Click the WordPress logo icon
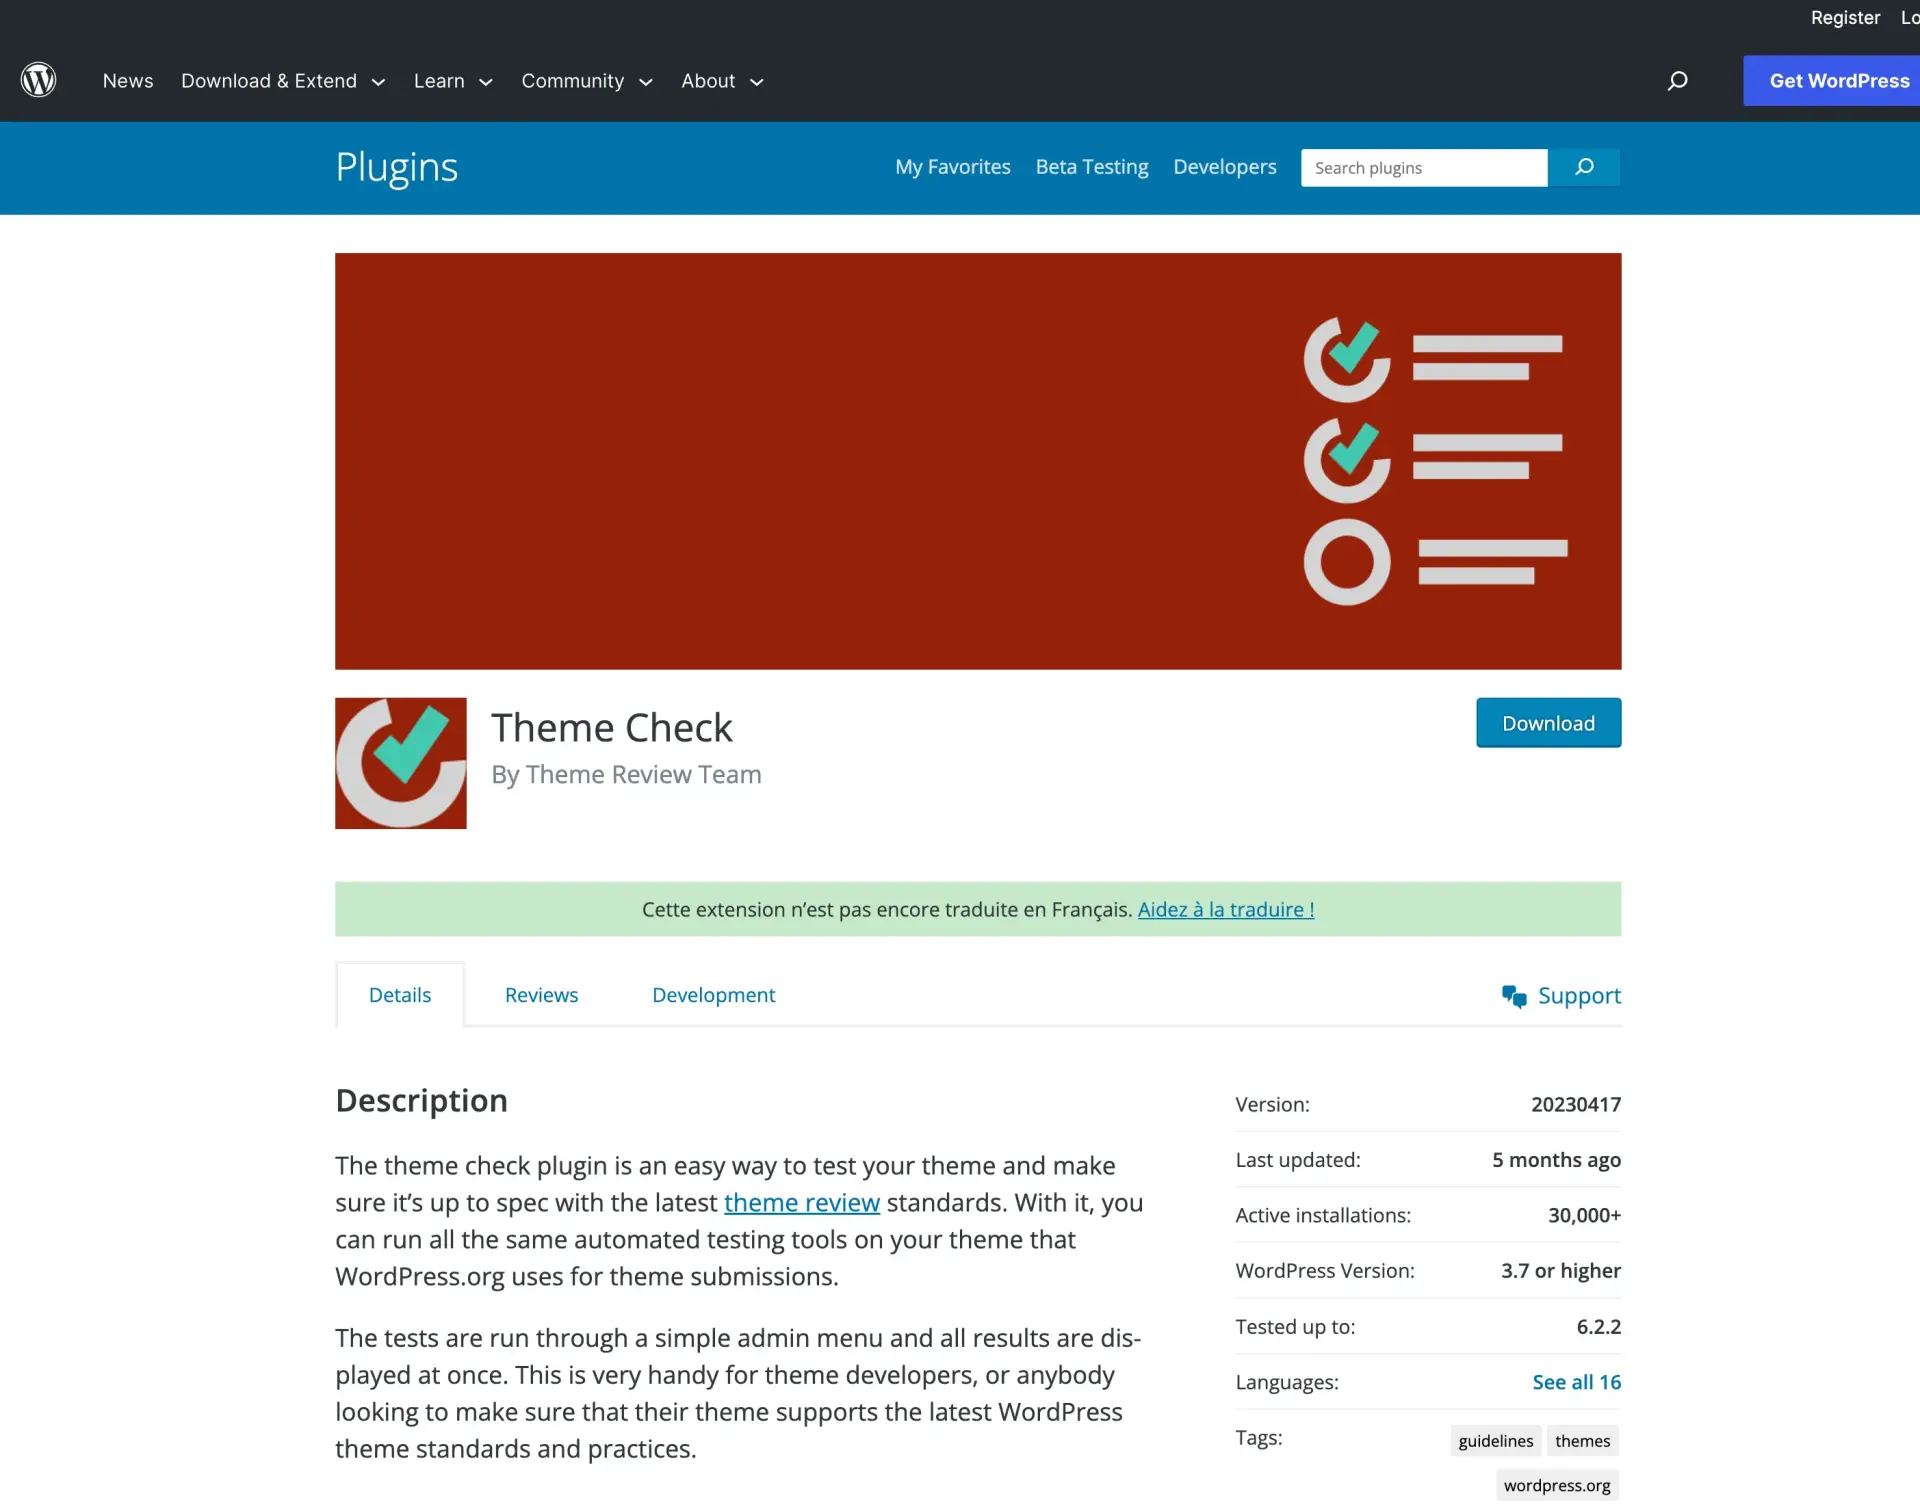 coord(37,81)
